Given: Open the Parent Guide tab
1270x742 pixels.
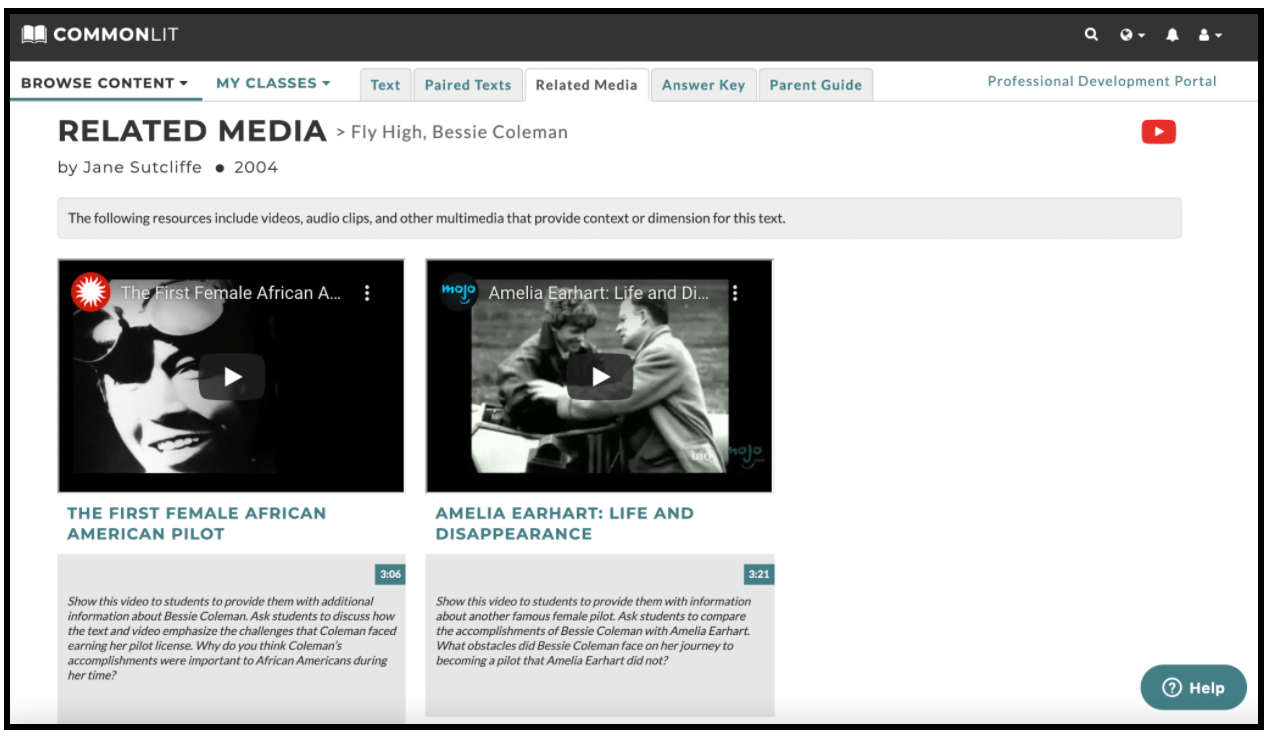Looking at the screenshot, I should click(x=815, y=85).
